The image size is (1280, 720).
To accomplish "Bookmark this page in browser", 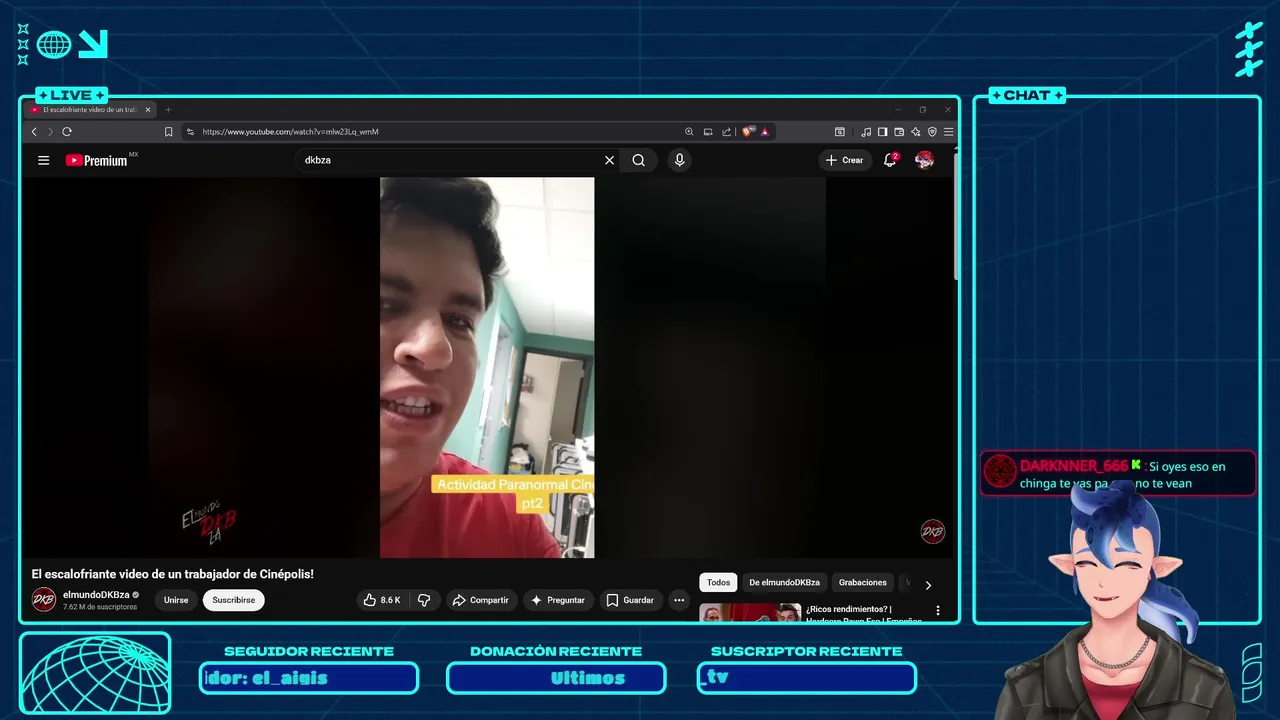I will pyautogui.click(x=168, y=132).
